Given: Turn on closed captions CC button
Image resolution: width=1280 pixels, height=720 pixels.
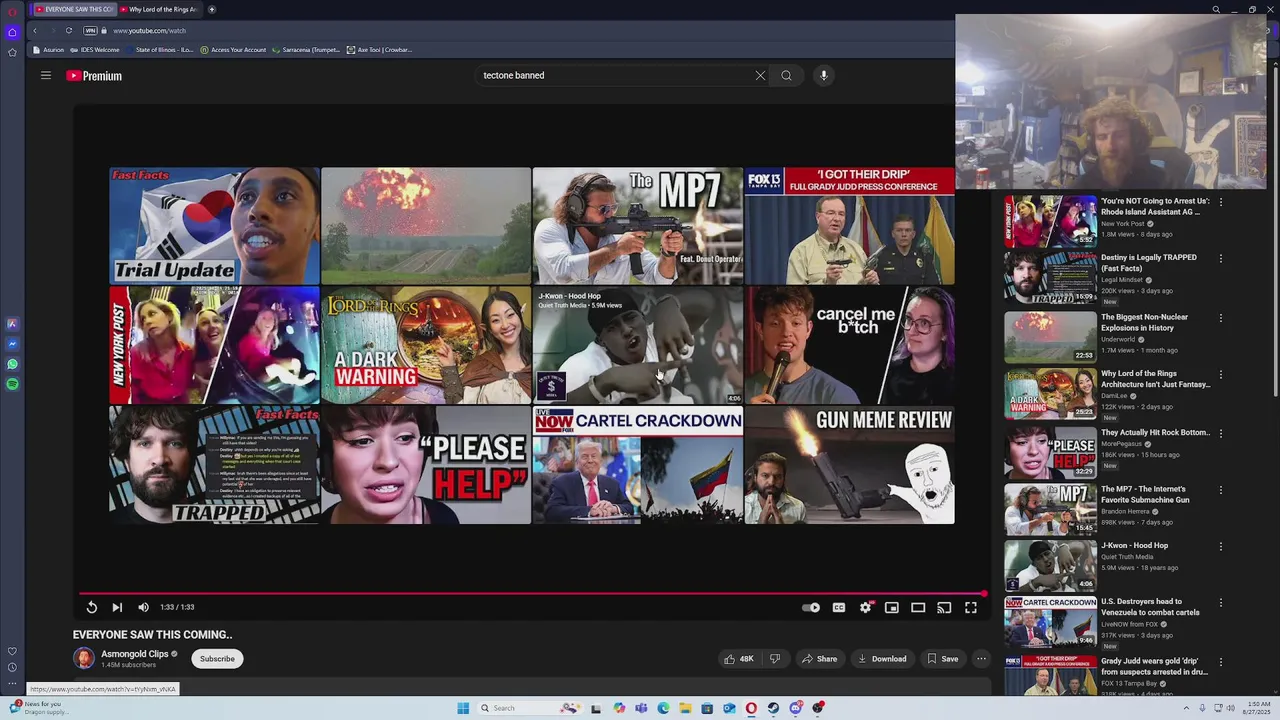Looking at the screenshot, I should point(839,607).
